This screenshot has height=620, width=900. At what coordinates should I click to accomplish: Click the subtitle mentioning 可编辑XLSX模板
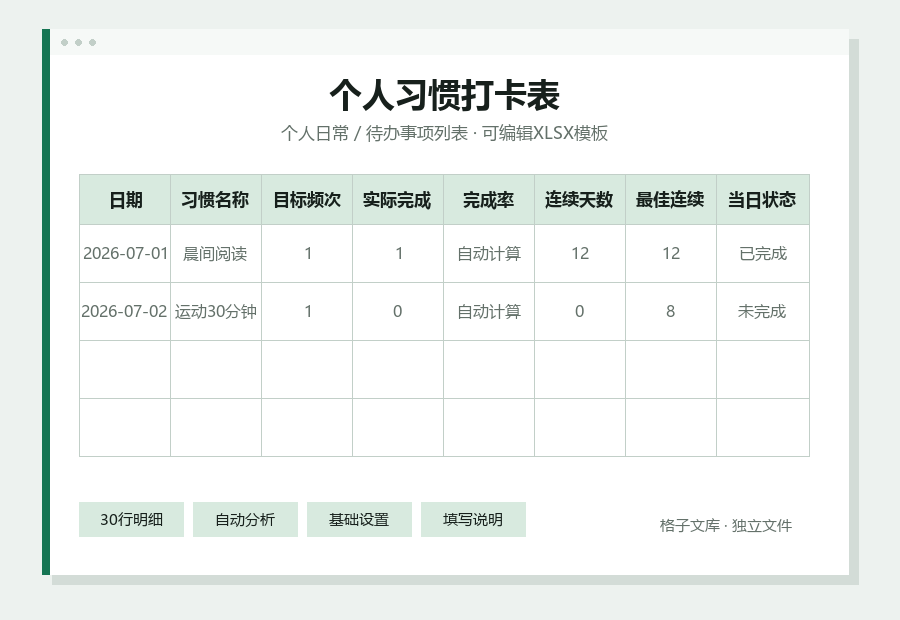point(444,133)
